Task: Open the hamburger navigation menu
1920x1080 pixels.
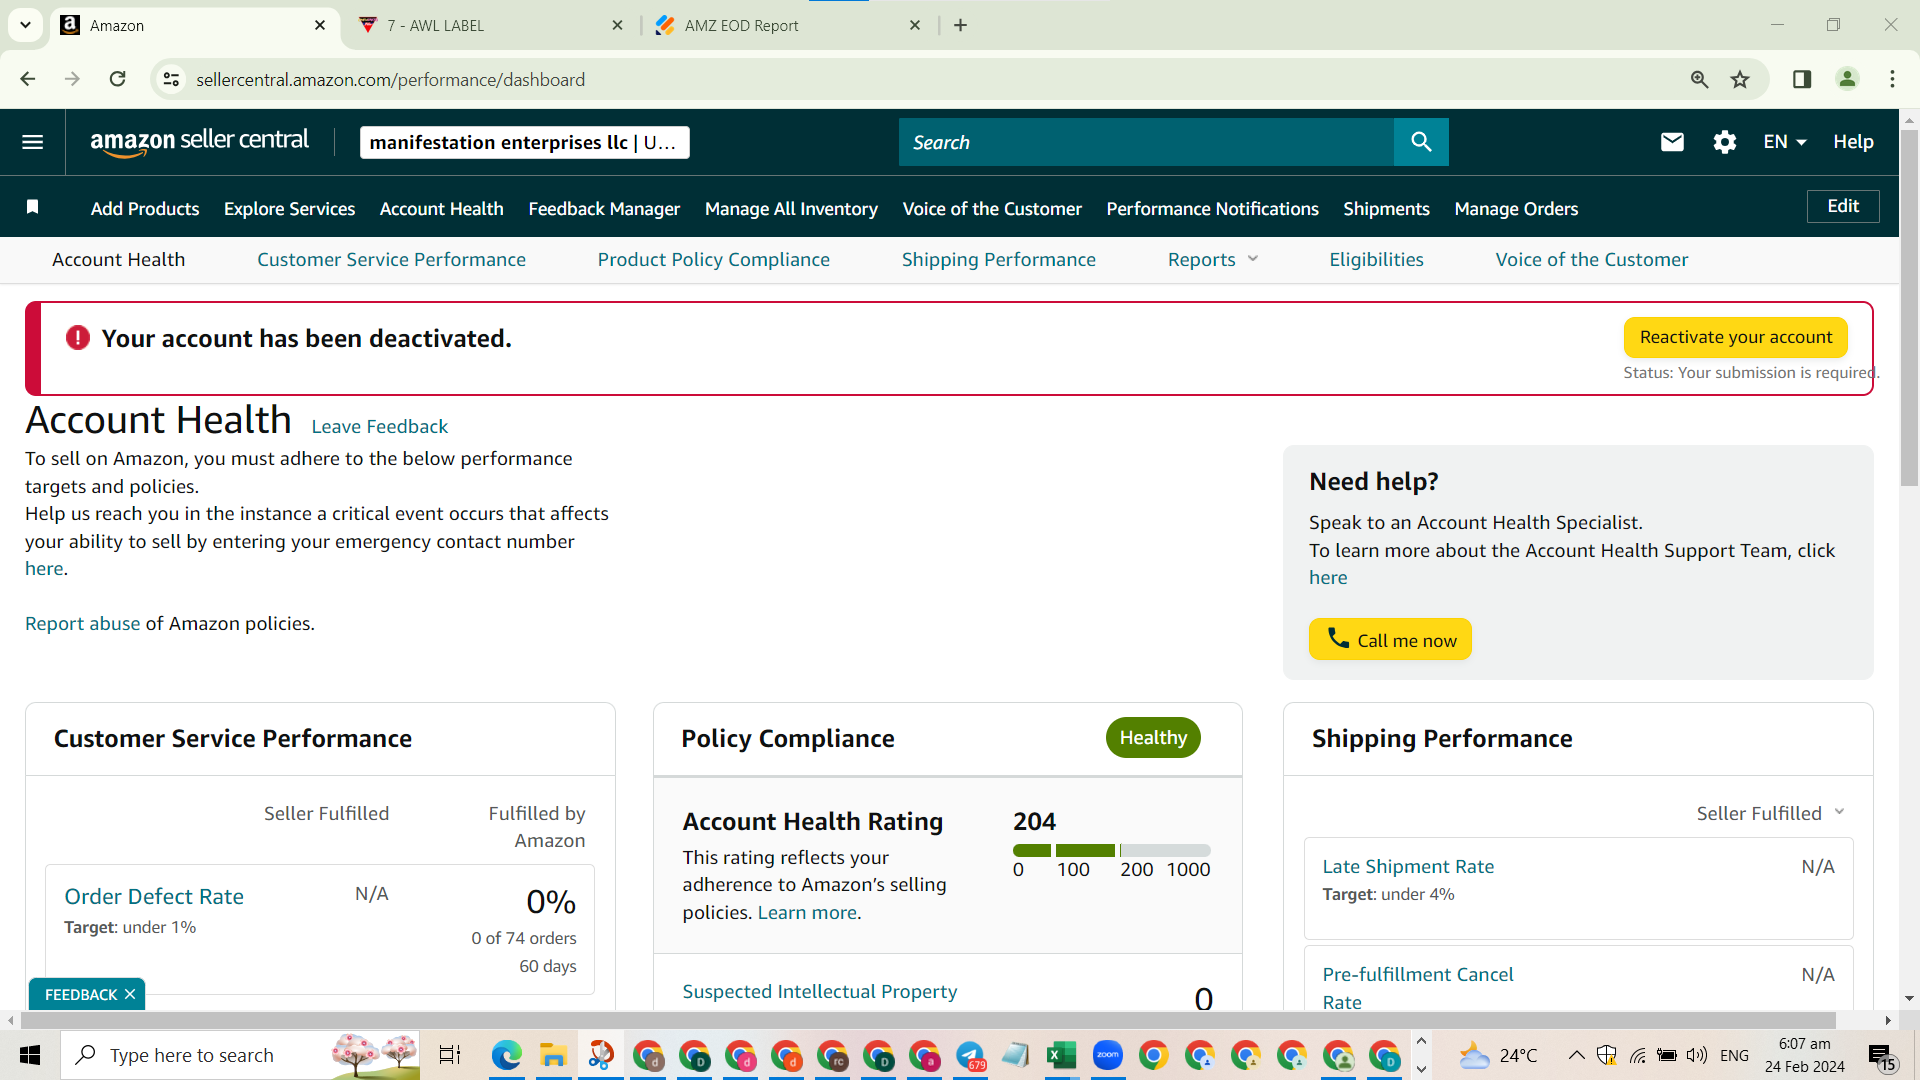Action: [33, 142]
